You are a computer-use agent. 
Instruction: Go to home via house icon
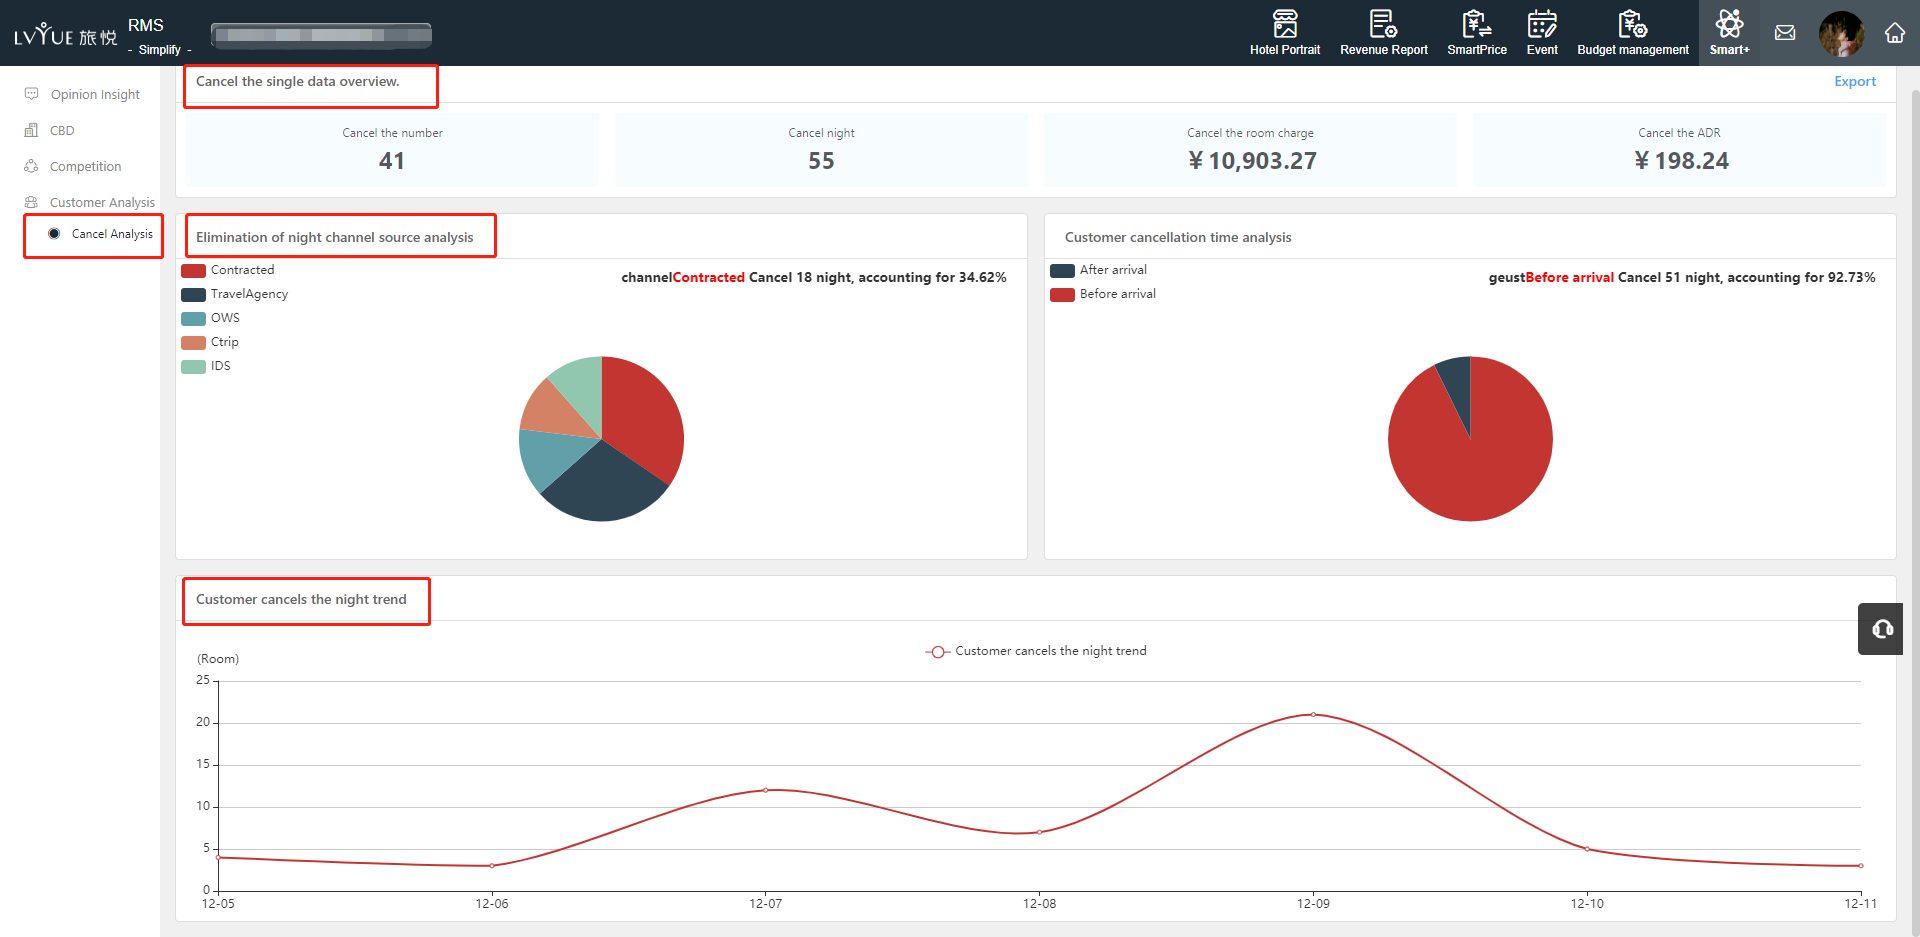1894,33
